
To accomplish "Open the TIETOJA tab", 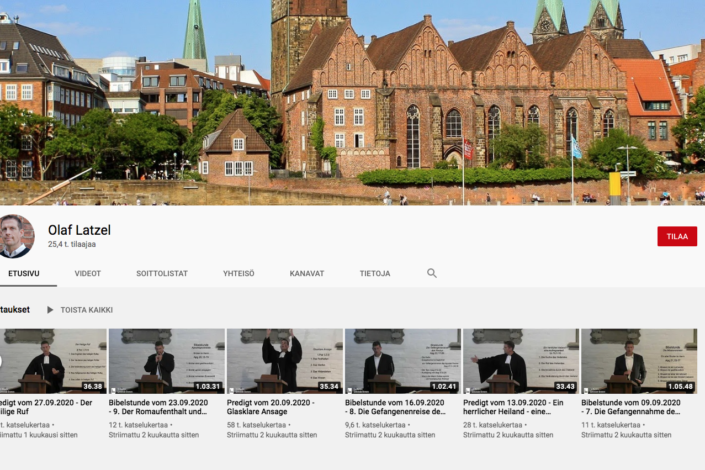I will 375,273.
